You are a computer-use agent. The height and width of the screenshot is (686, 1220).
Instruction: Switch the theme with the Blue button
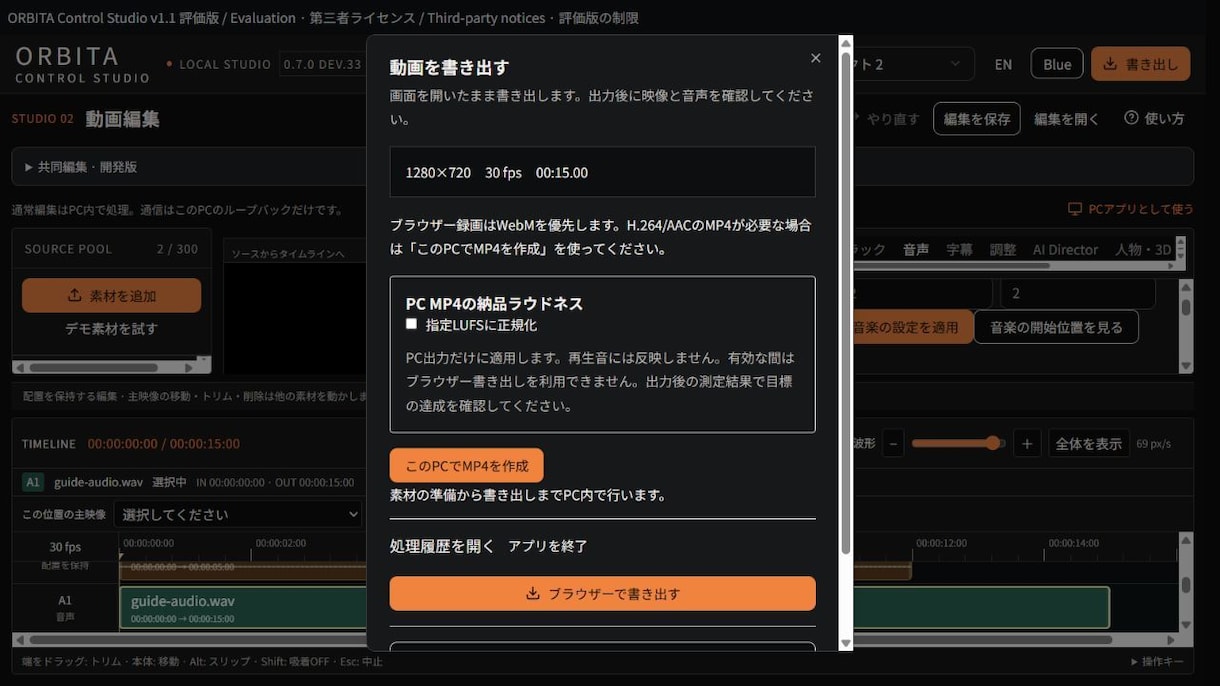click(x=1057, y=64)
